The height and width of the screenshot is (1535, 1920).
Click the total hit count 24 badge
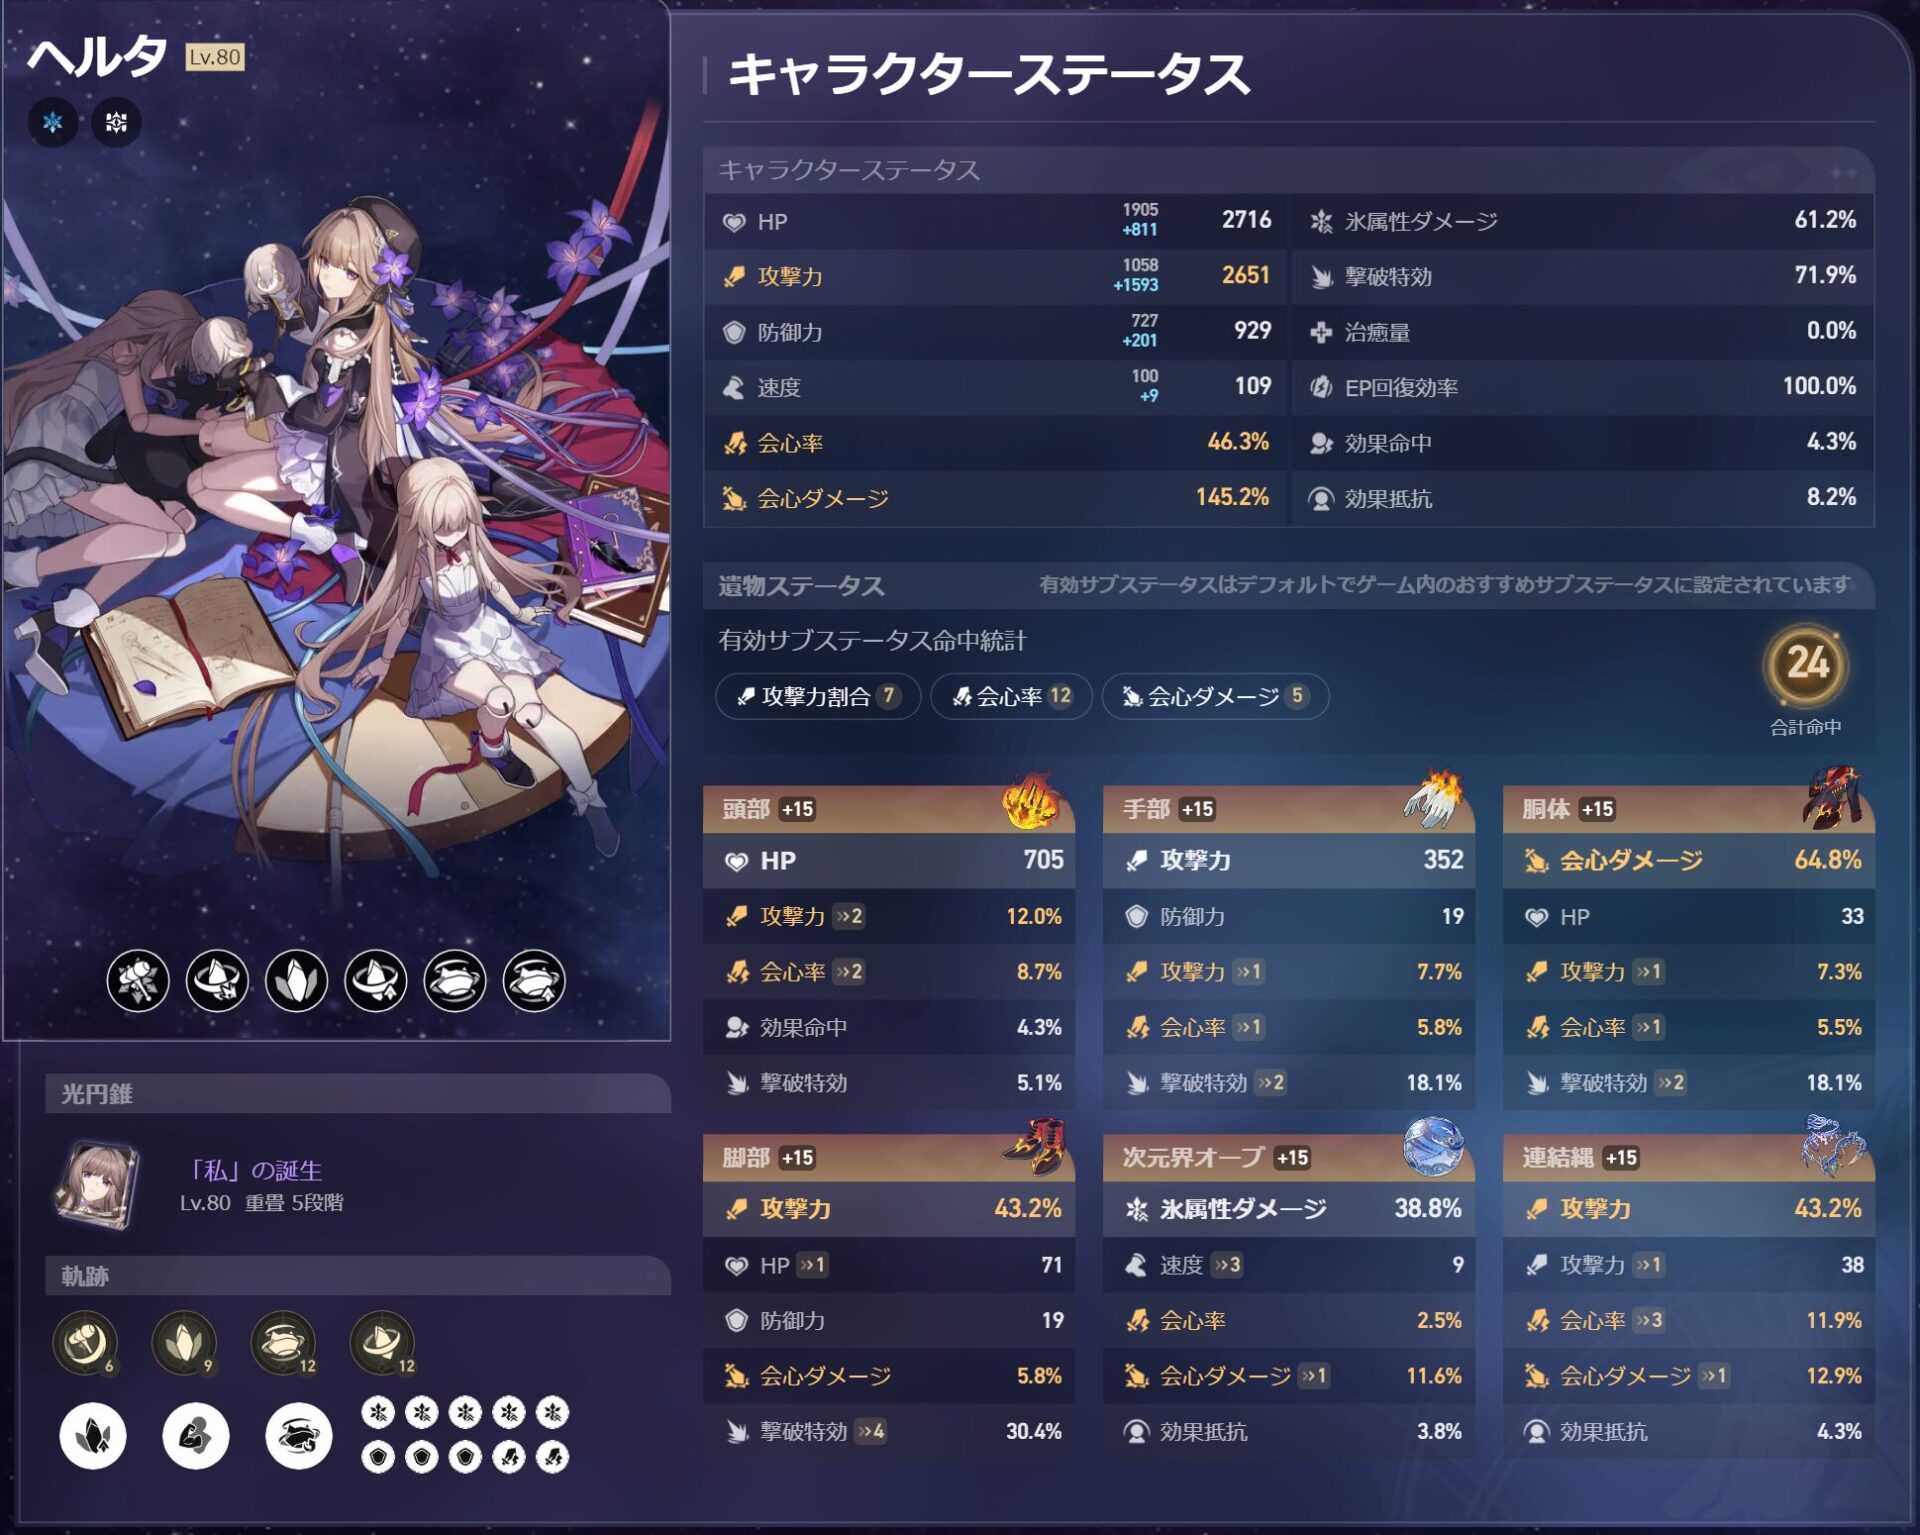(1806, 664)
